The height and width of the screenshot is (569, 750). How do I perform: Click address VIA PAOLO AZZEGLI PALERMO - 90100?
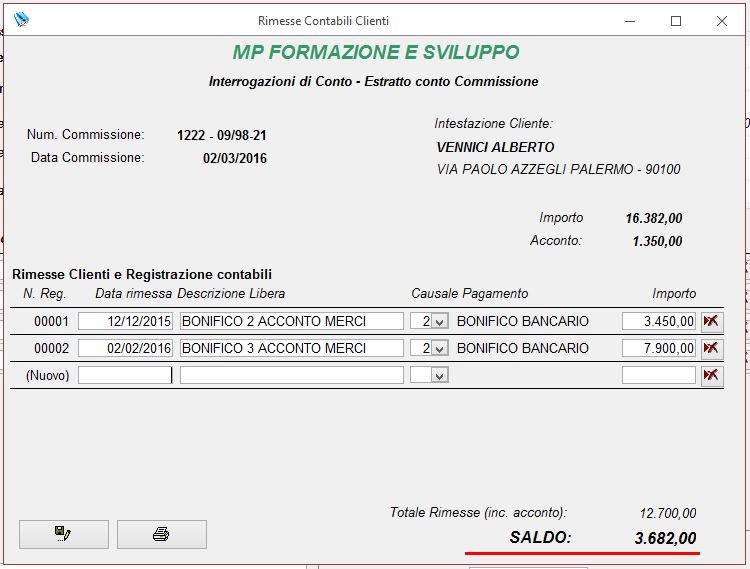coord(558,169)
